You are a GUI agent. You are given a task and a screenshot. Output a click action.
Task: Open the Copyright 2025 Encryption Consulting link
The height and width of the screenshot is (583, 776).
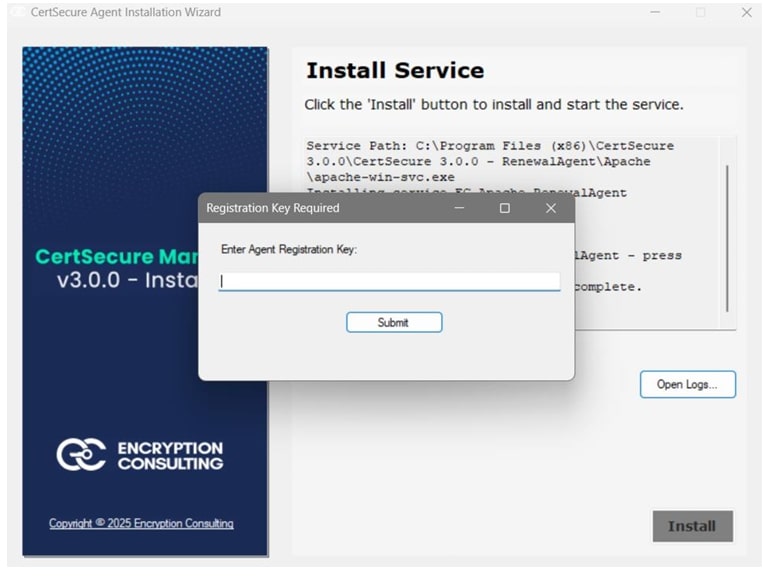tap(141, 523)
